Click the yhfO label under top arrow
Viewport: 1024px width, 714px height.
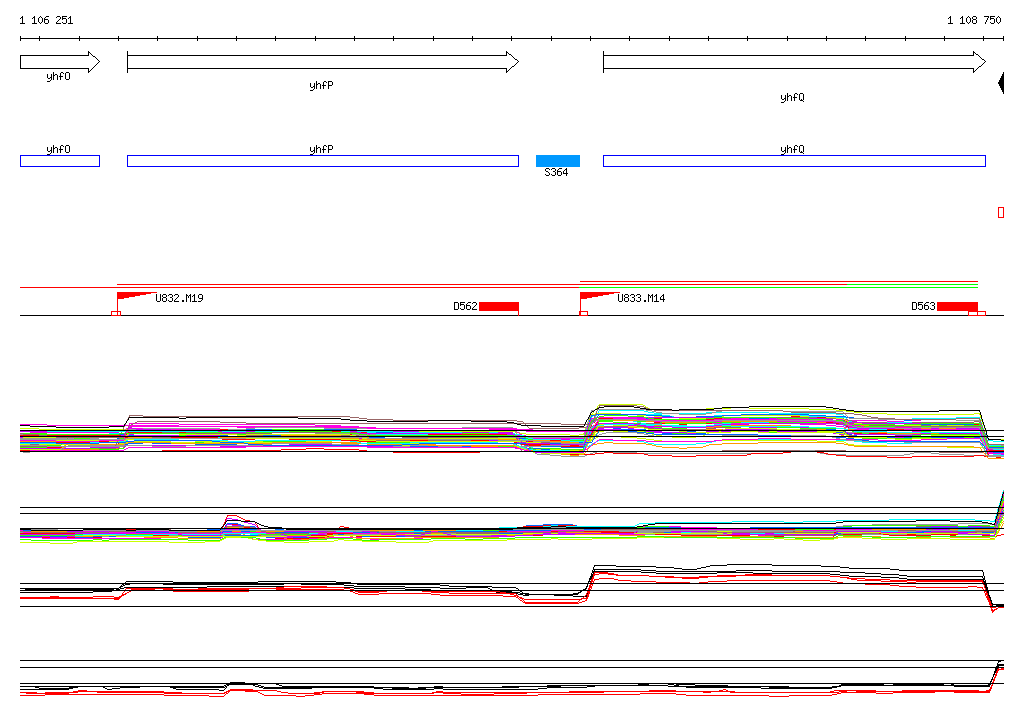(x=58, y=77)
